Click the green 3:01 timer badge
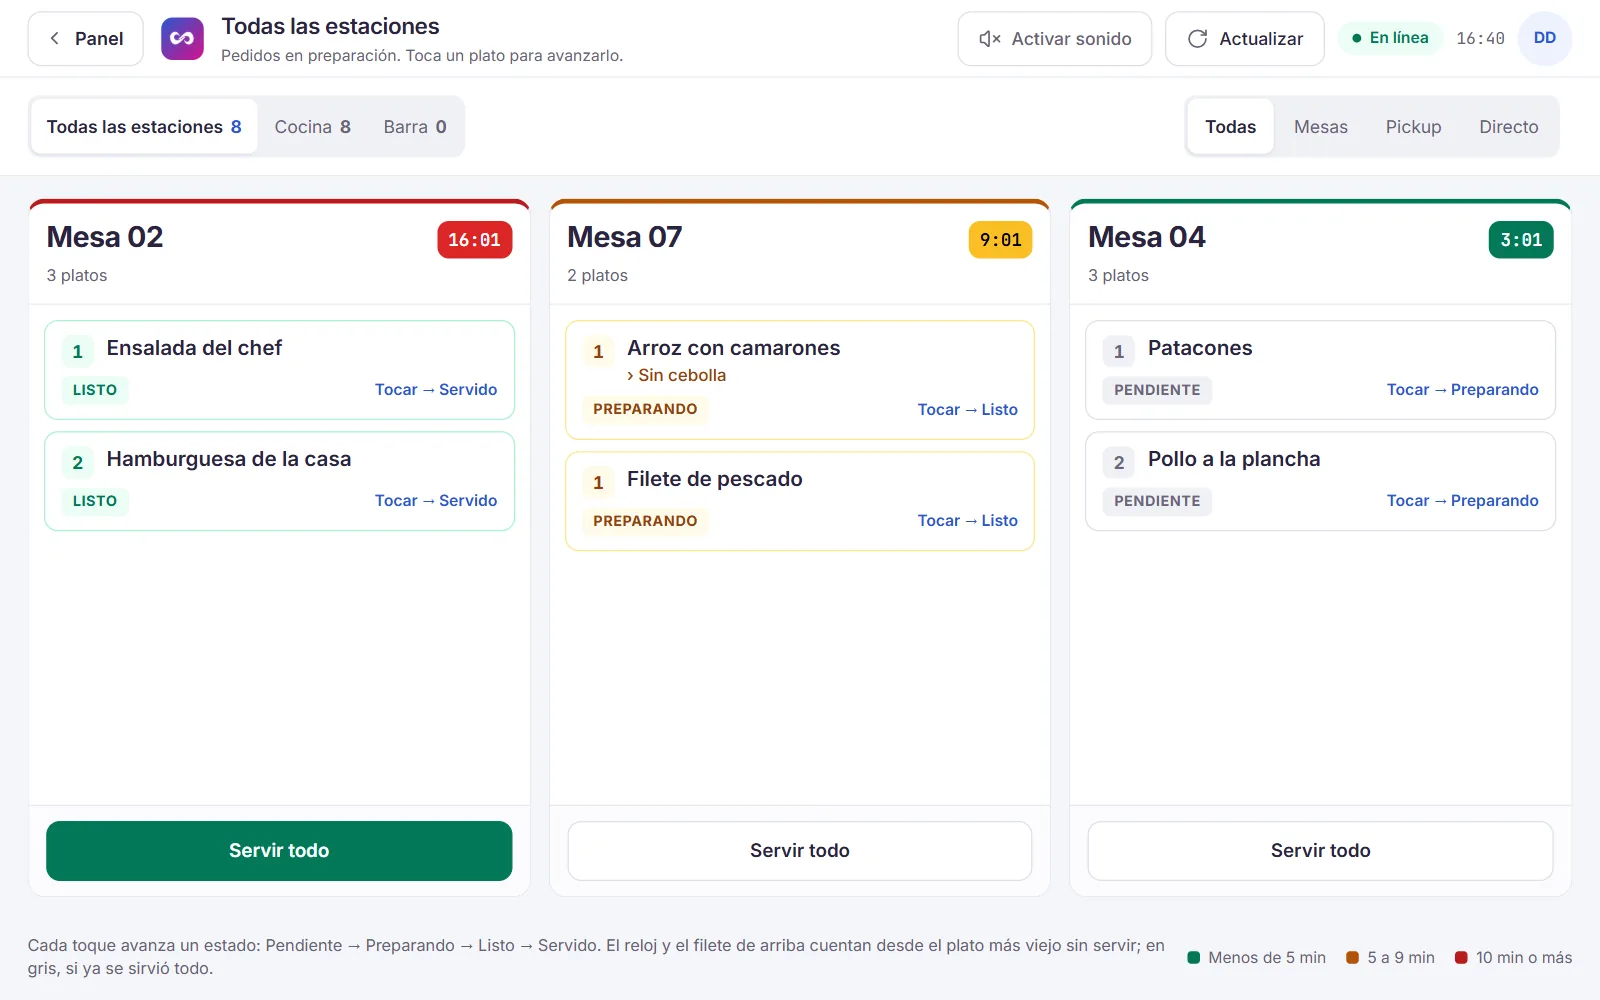The image size is (1600, 1000). pos(1520,240)
